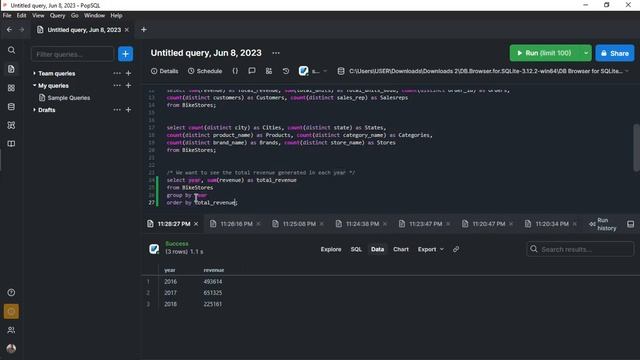Add a new item under My queries
This screenshot has width=640, height=360.
pyautogui.click(x=128, y=85)
